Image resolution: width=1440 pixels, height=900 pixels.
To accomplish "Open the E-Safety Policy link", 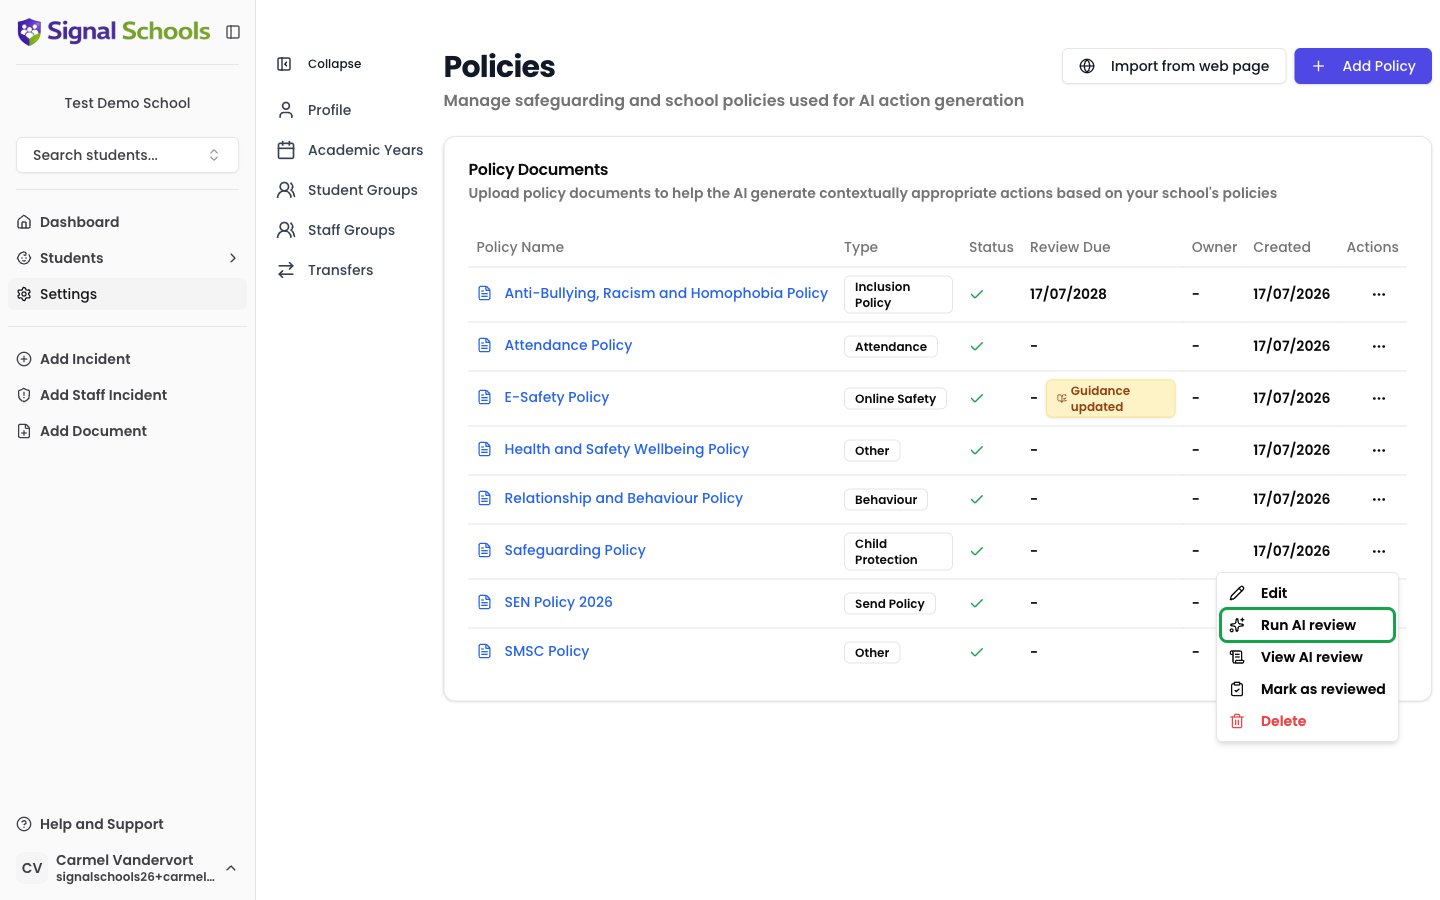I will [557, 397].
